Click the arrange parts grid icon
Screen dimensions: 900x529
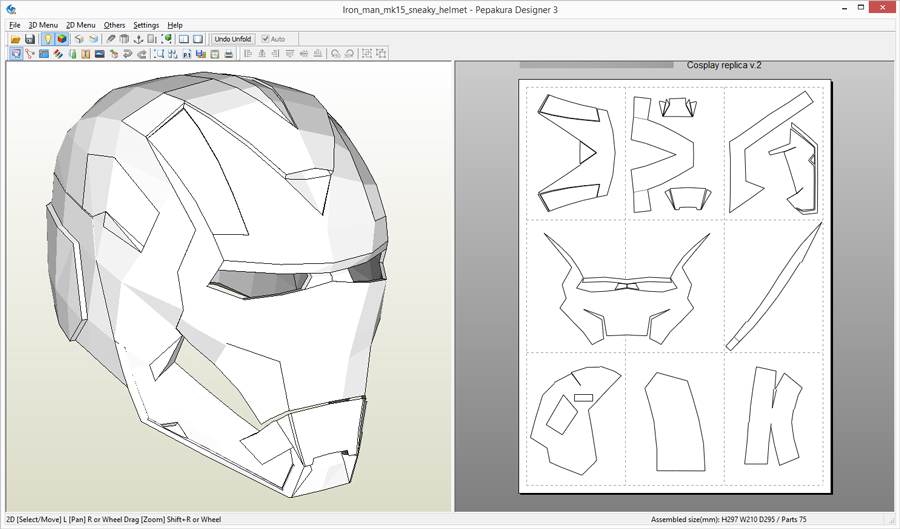[173, 54]
